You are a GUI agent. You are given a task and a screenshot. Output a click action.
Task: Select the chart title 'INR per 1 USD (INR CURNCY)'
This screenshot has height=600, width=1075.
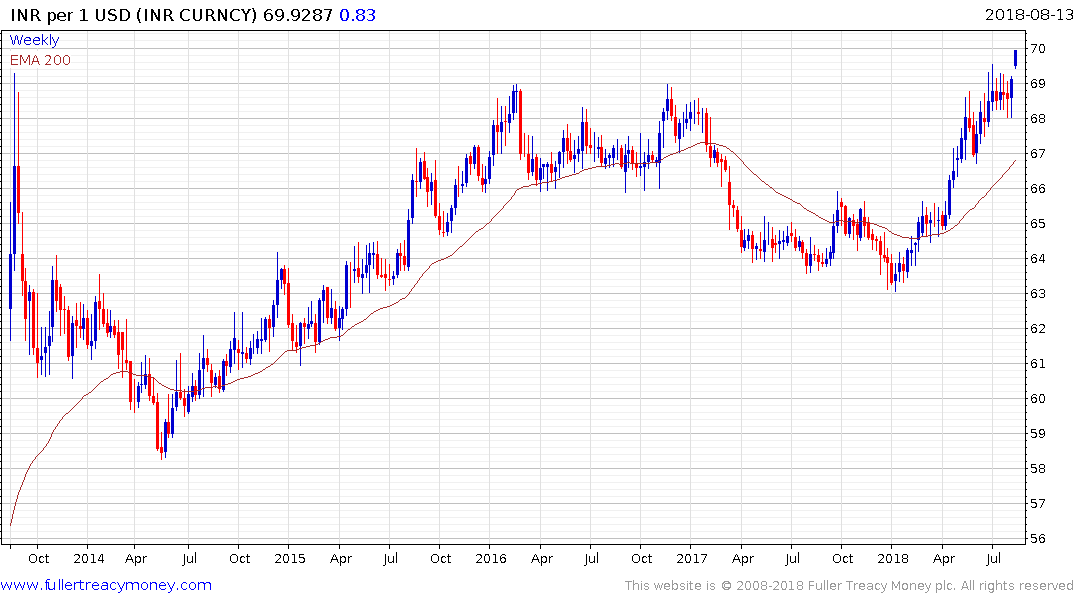point(134,15)
